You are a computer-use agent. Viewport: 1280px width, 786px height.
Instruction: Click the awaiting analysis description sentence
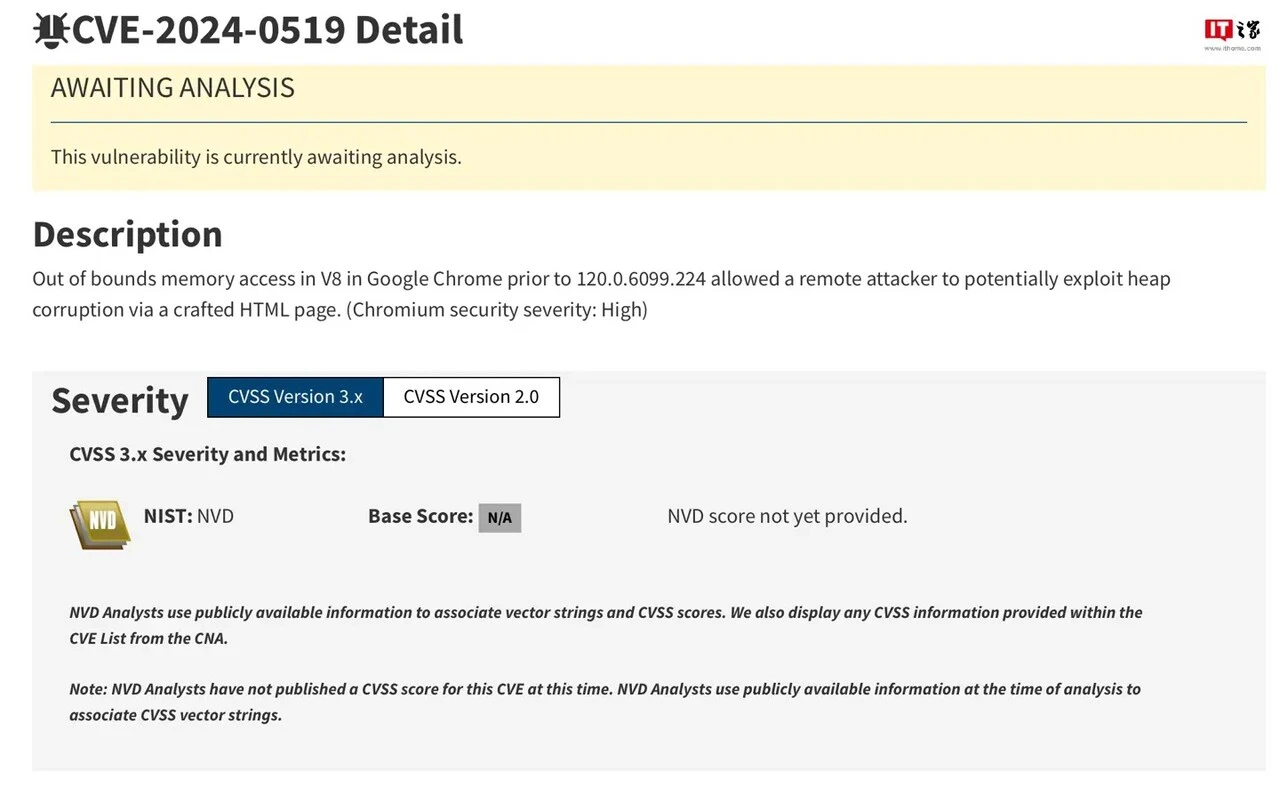pyautogui.click(x=256, y=157)
